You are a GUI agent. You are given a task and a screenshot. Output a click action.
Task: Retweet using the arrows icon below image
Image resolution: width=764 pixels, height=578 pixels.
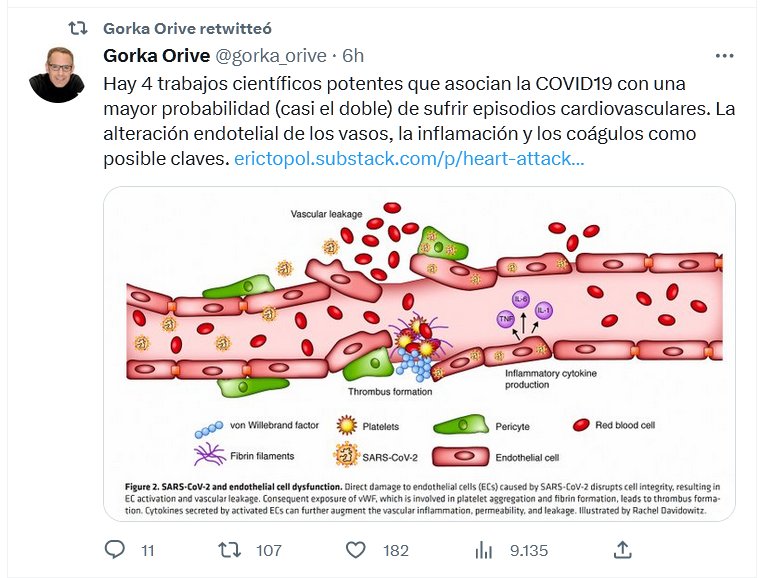point(229,549)
